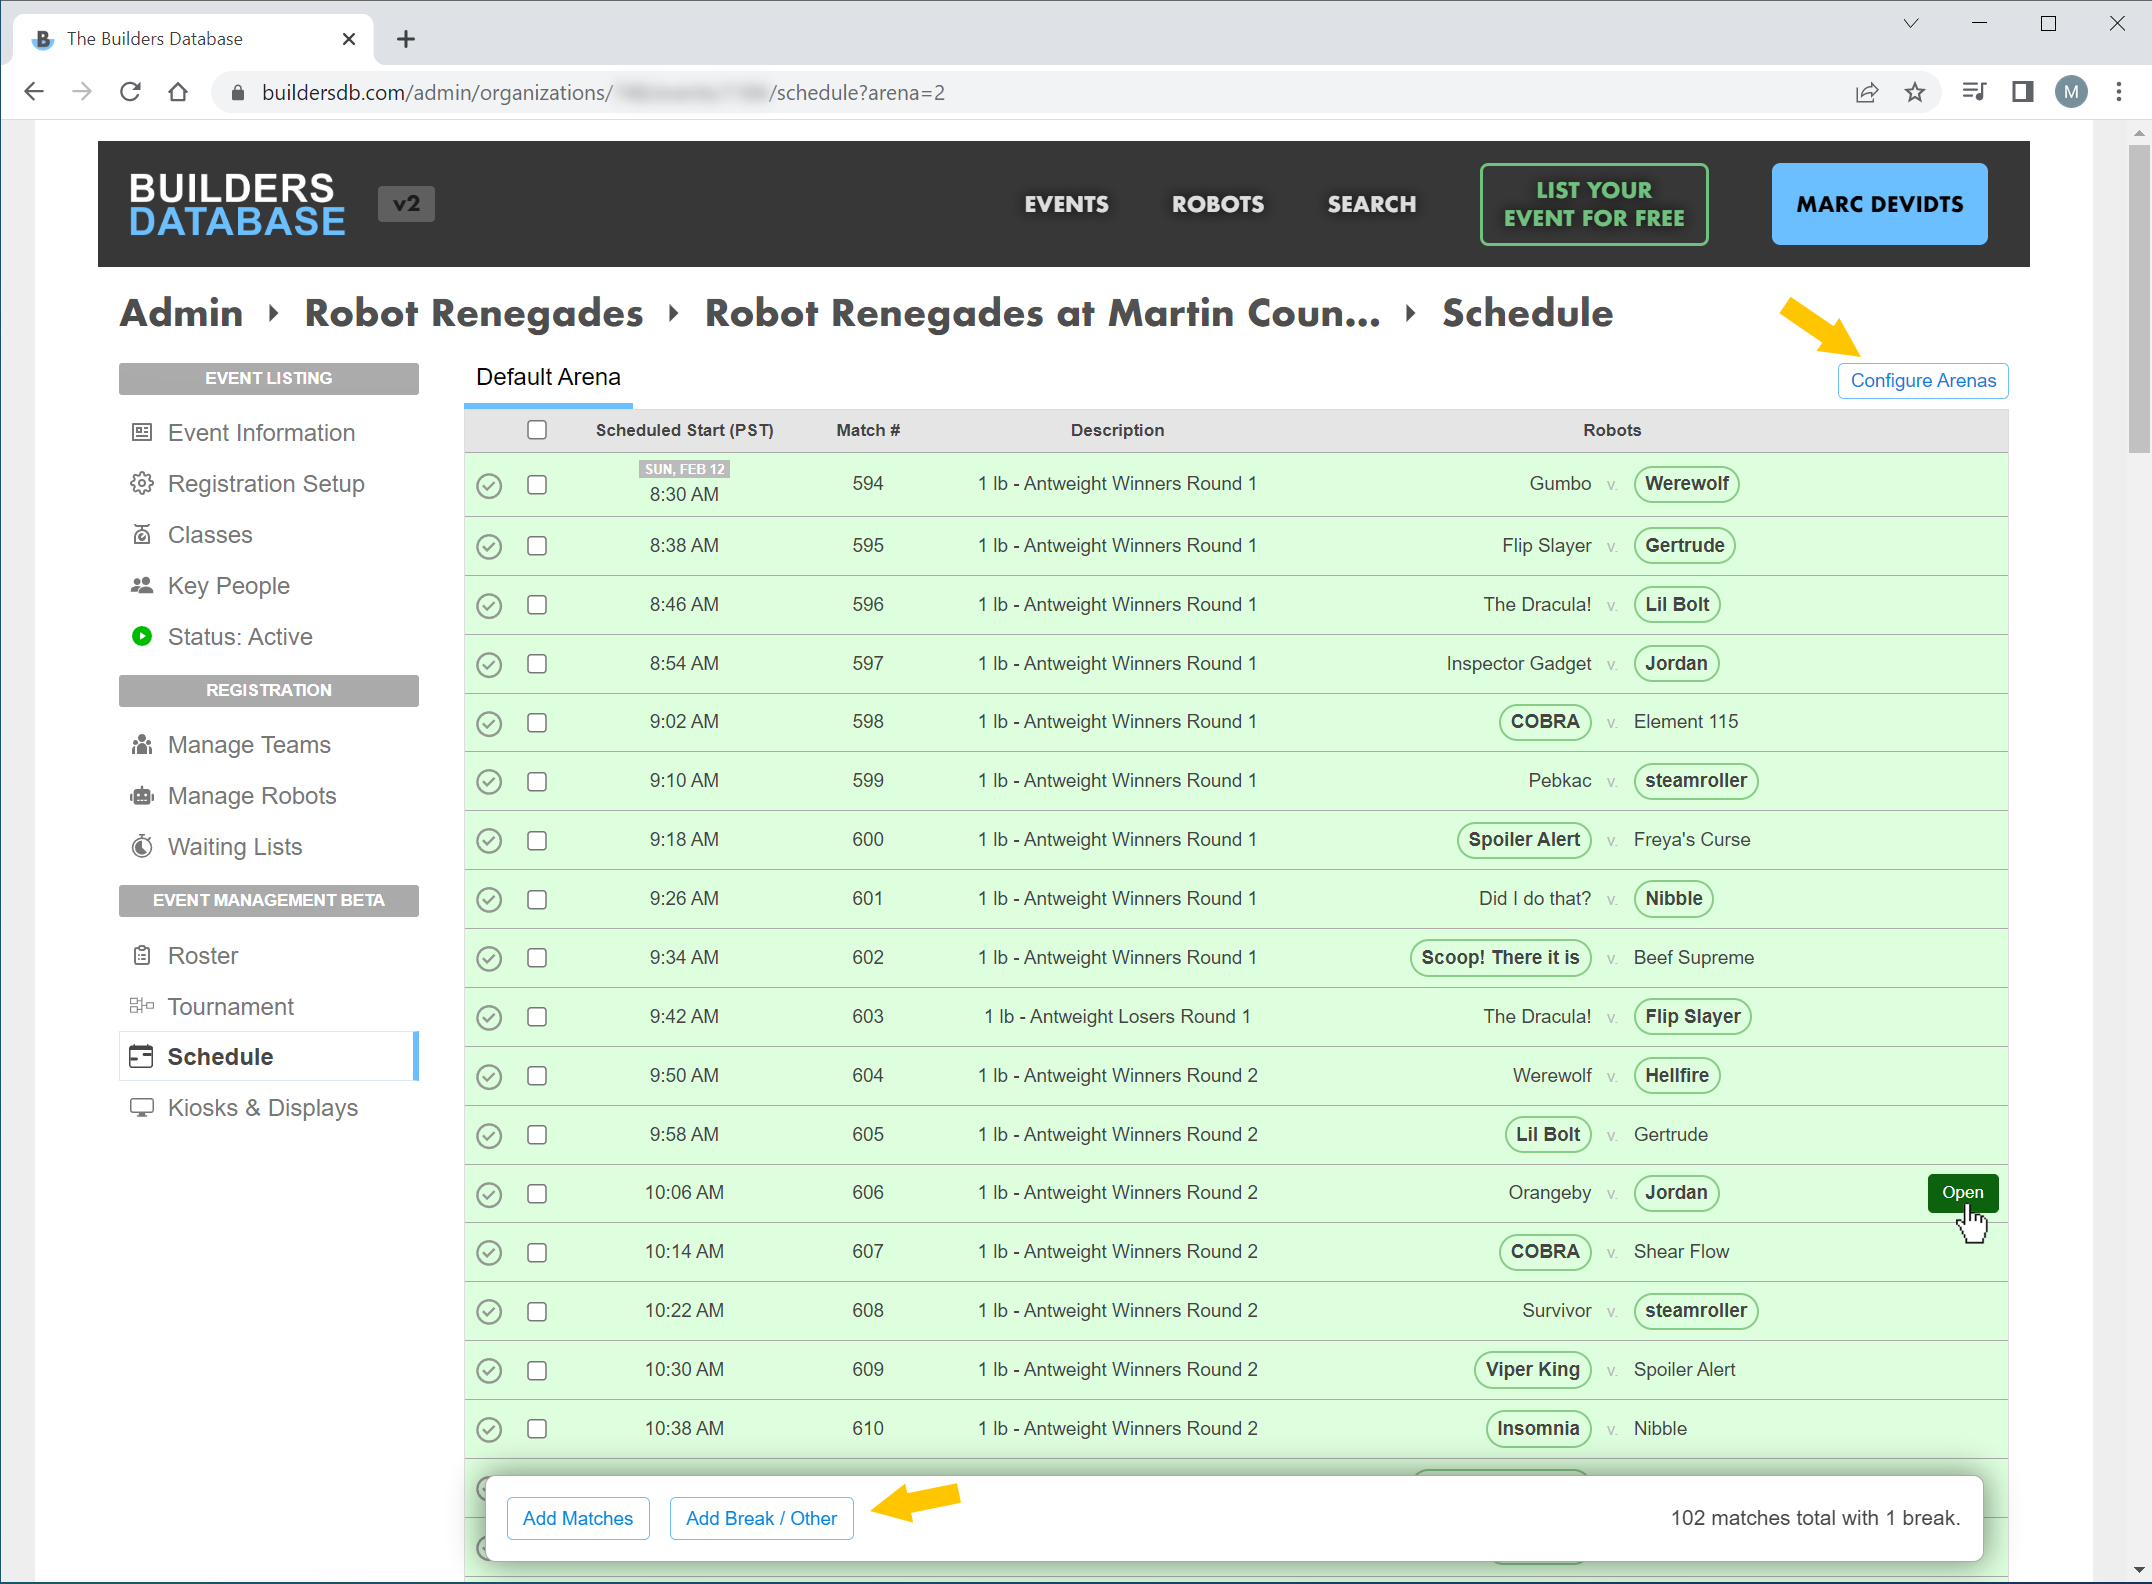This screenshot has height=1584, width=2152.
Task: Toggle the select-all checkbox in table header
Action: (537, 430)
